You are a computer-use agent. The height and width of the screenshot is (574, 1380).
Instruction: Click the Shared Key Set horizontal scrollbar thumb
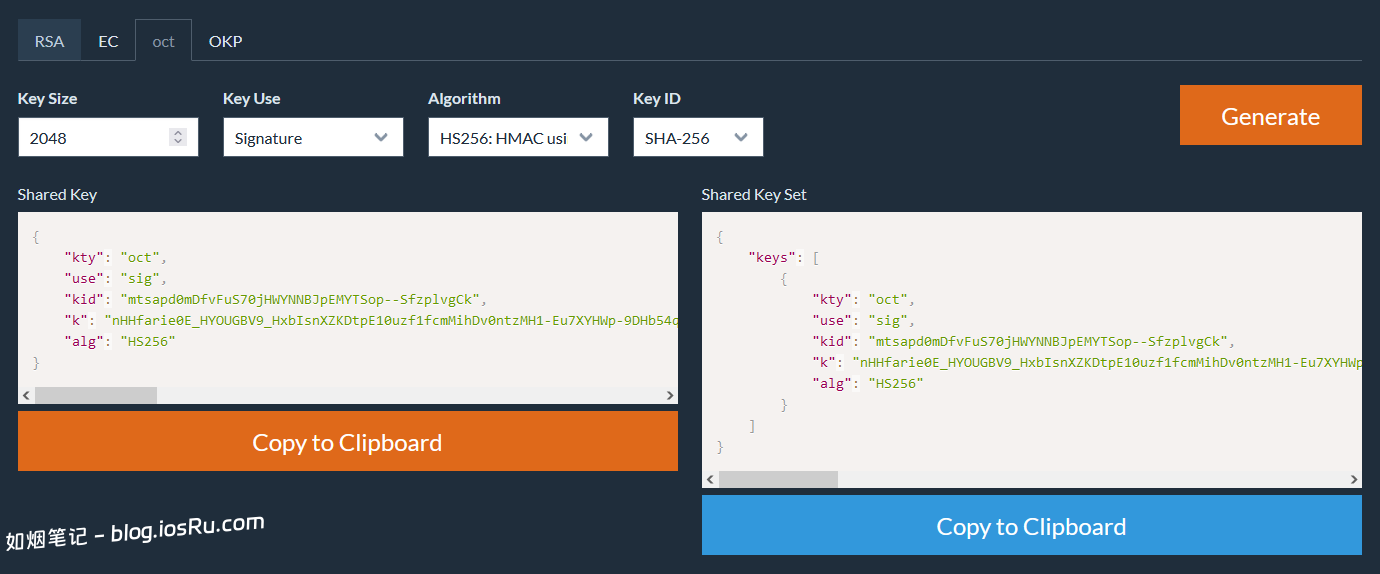[x=778, y=480]
